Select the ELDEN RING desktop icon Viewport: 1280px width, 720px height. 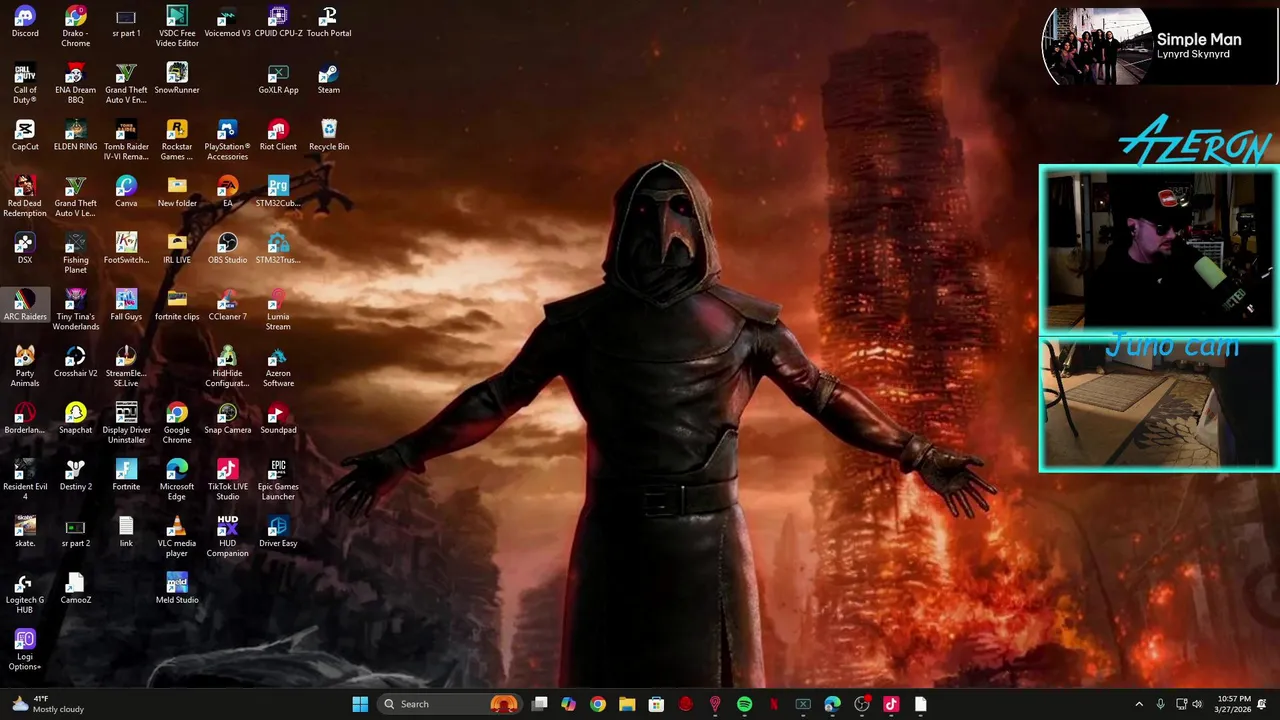75,136
